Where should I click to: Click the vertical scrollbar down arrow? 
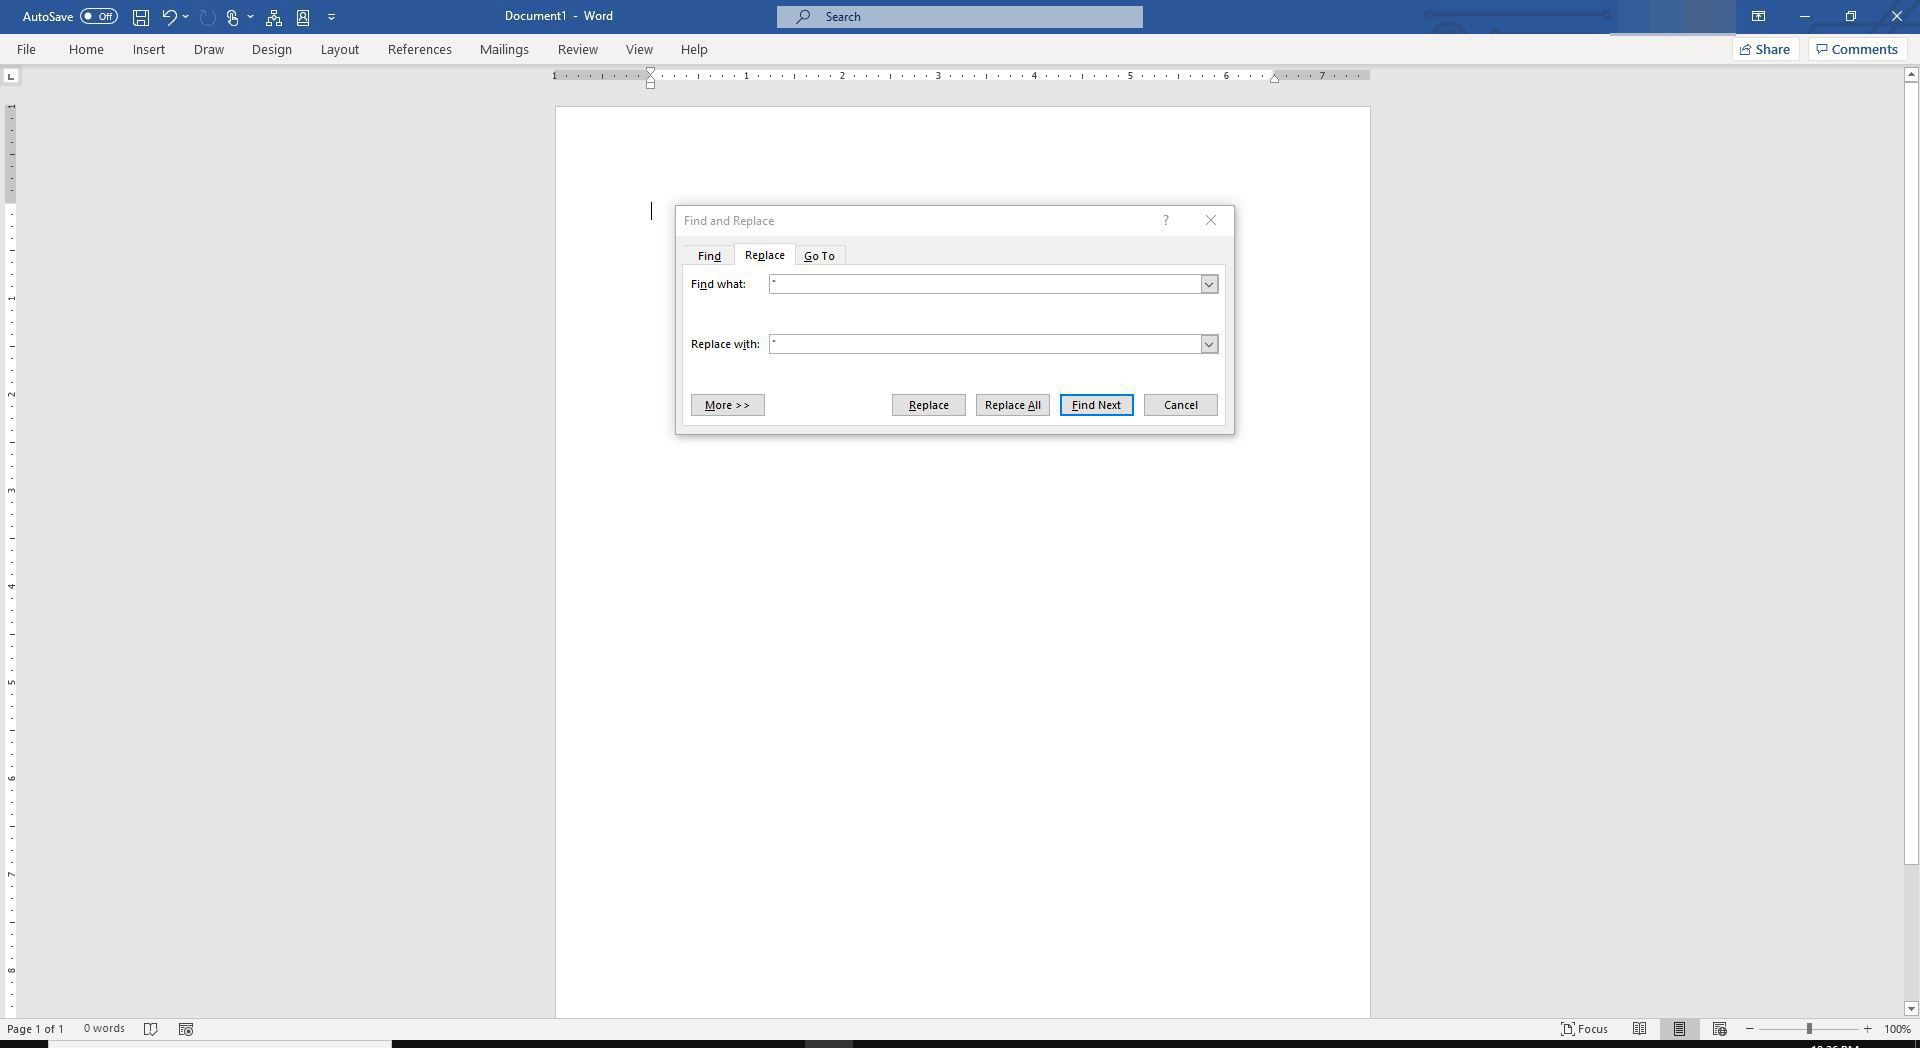(1911, 1009)
